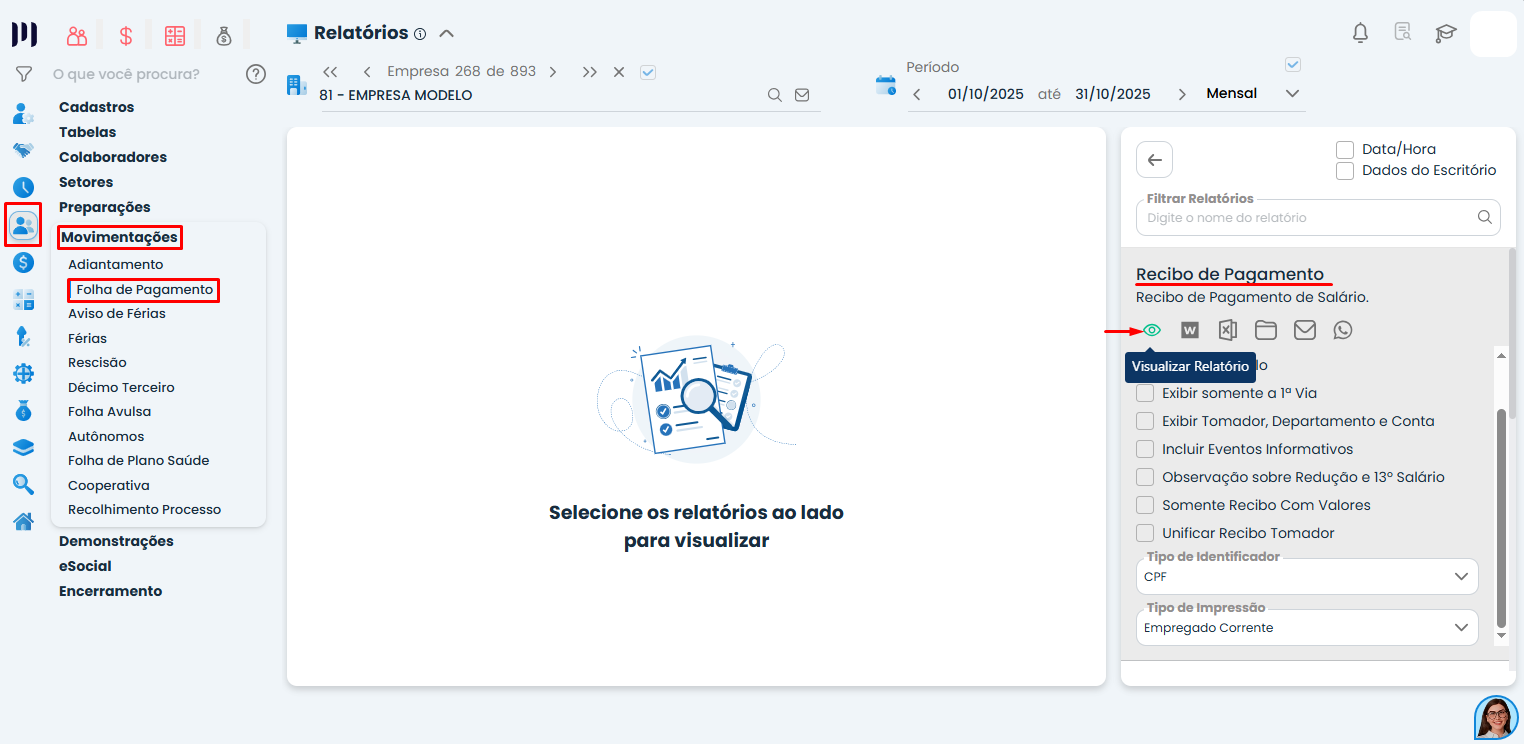Open the folder export option for the report
This screenshot has width=1524, height=744.
(1265, 329)
